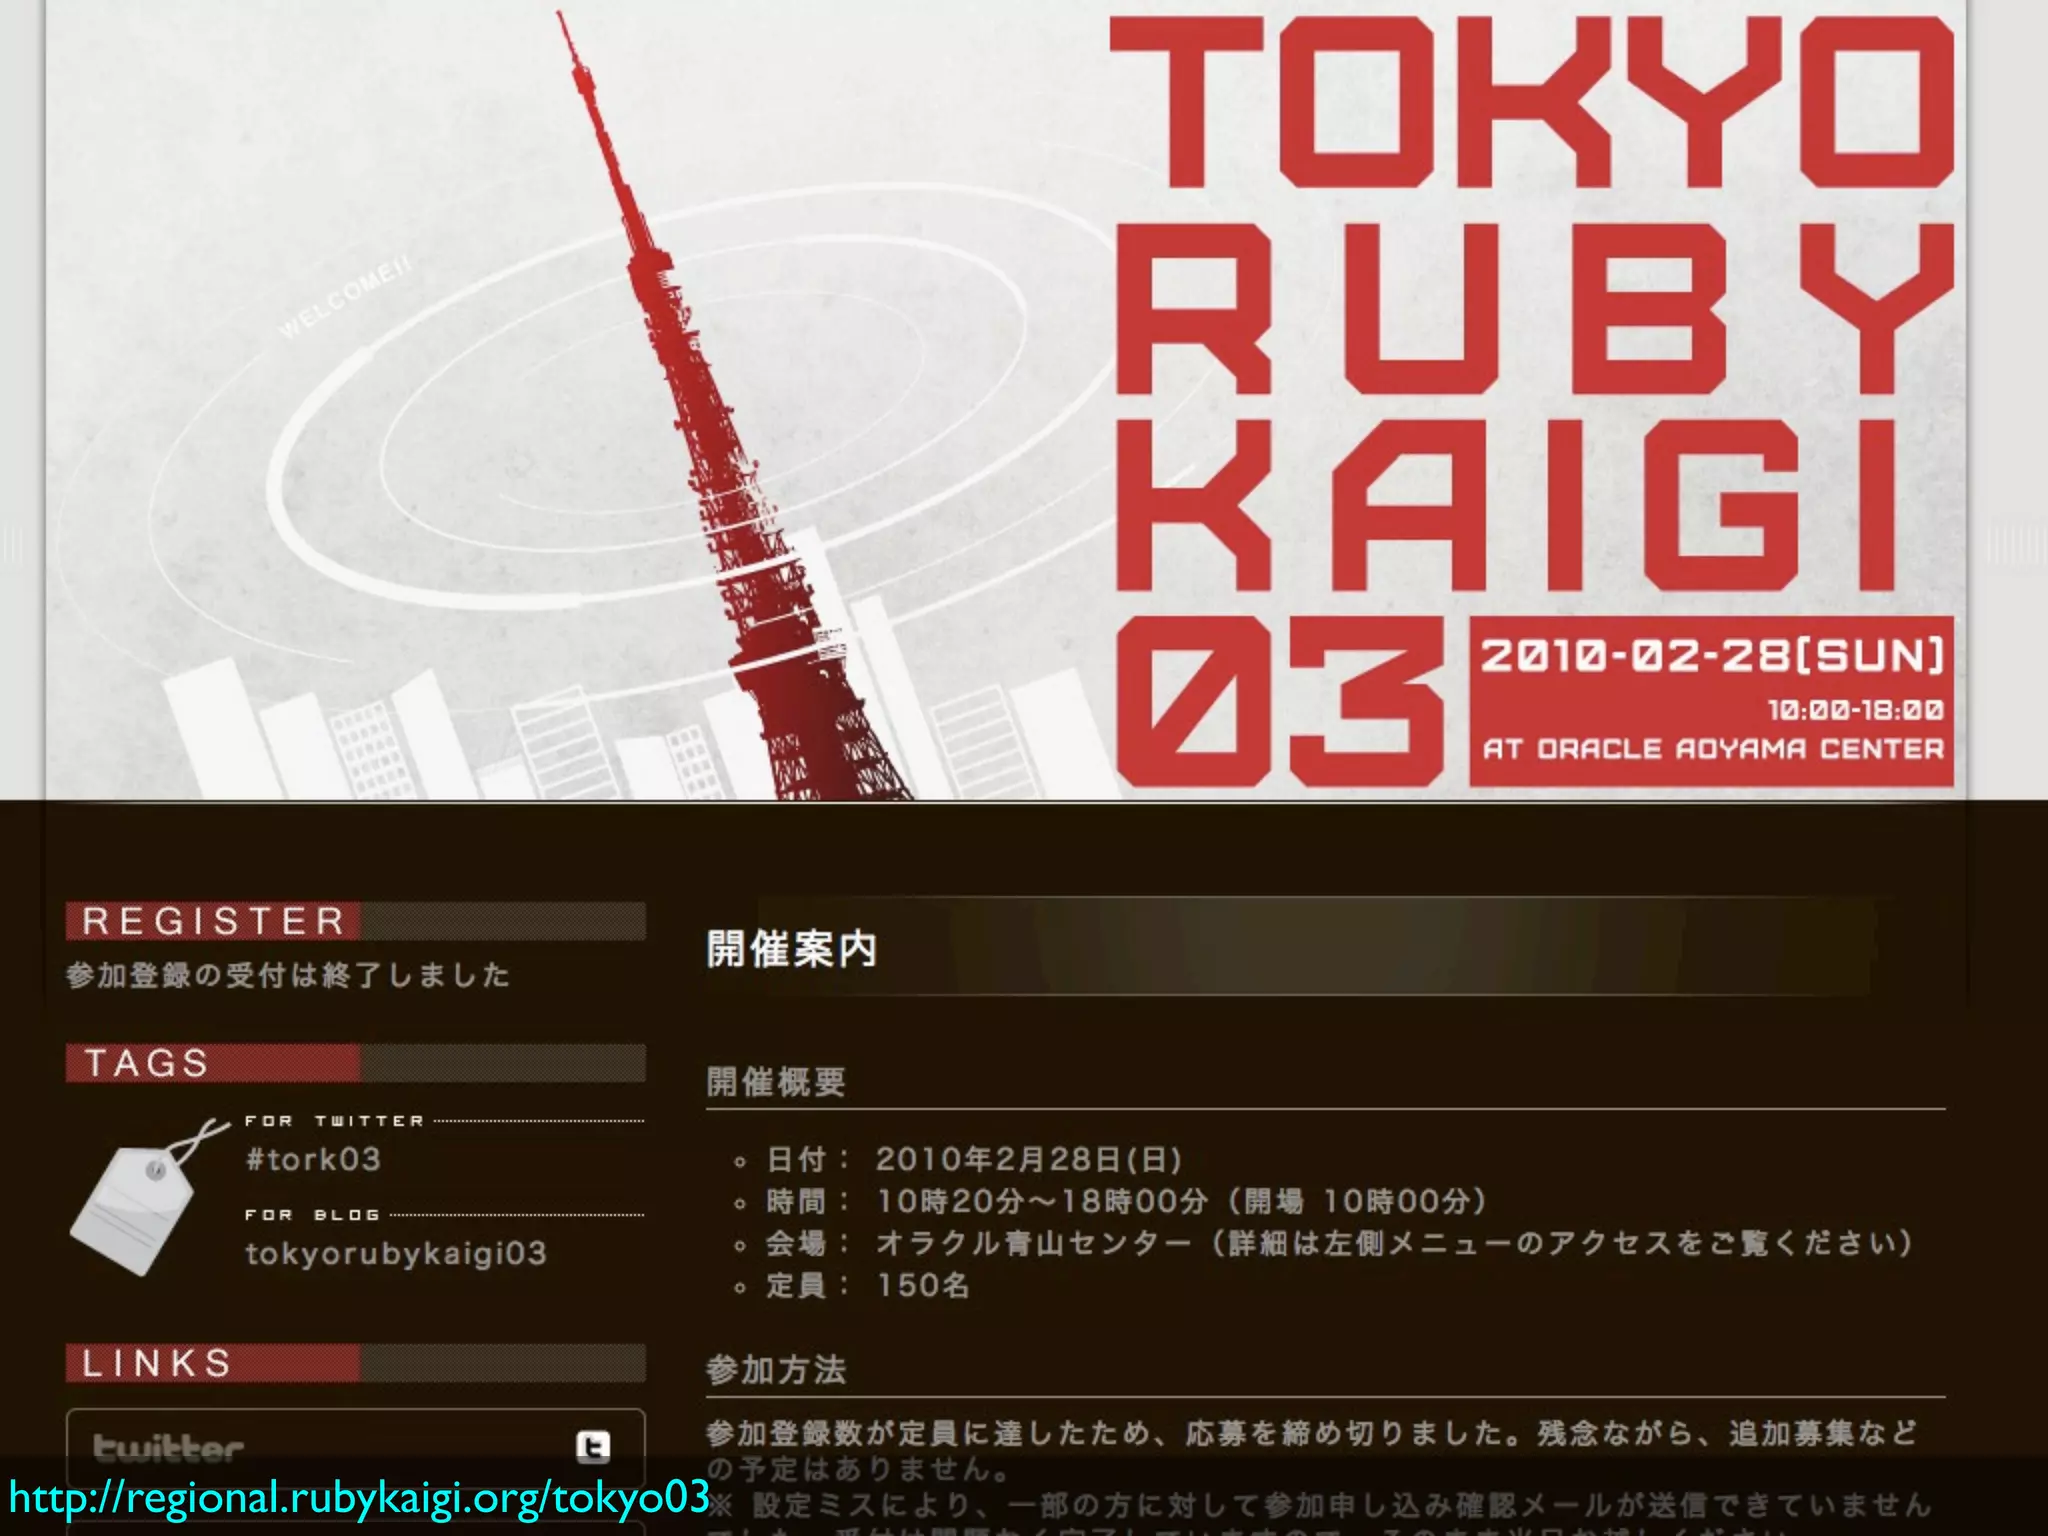Click the 定員: 150名 line
The width and height of the screenshot is (2048, 1536).
coord(868,1285)
